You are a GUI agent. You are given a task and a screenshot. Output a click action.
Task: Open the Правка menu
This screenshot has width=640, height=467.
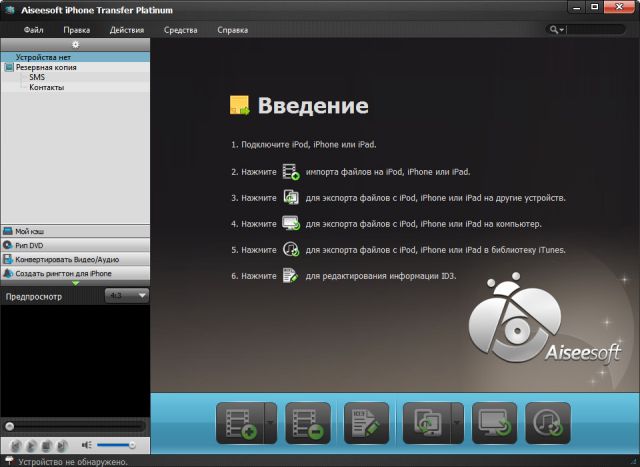coord(77,30)
